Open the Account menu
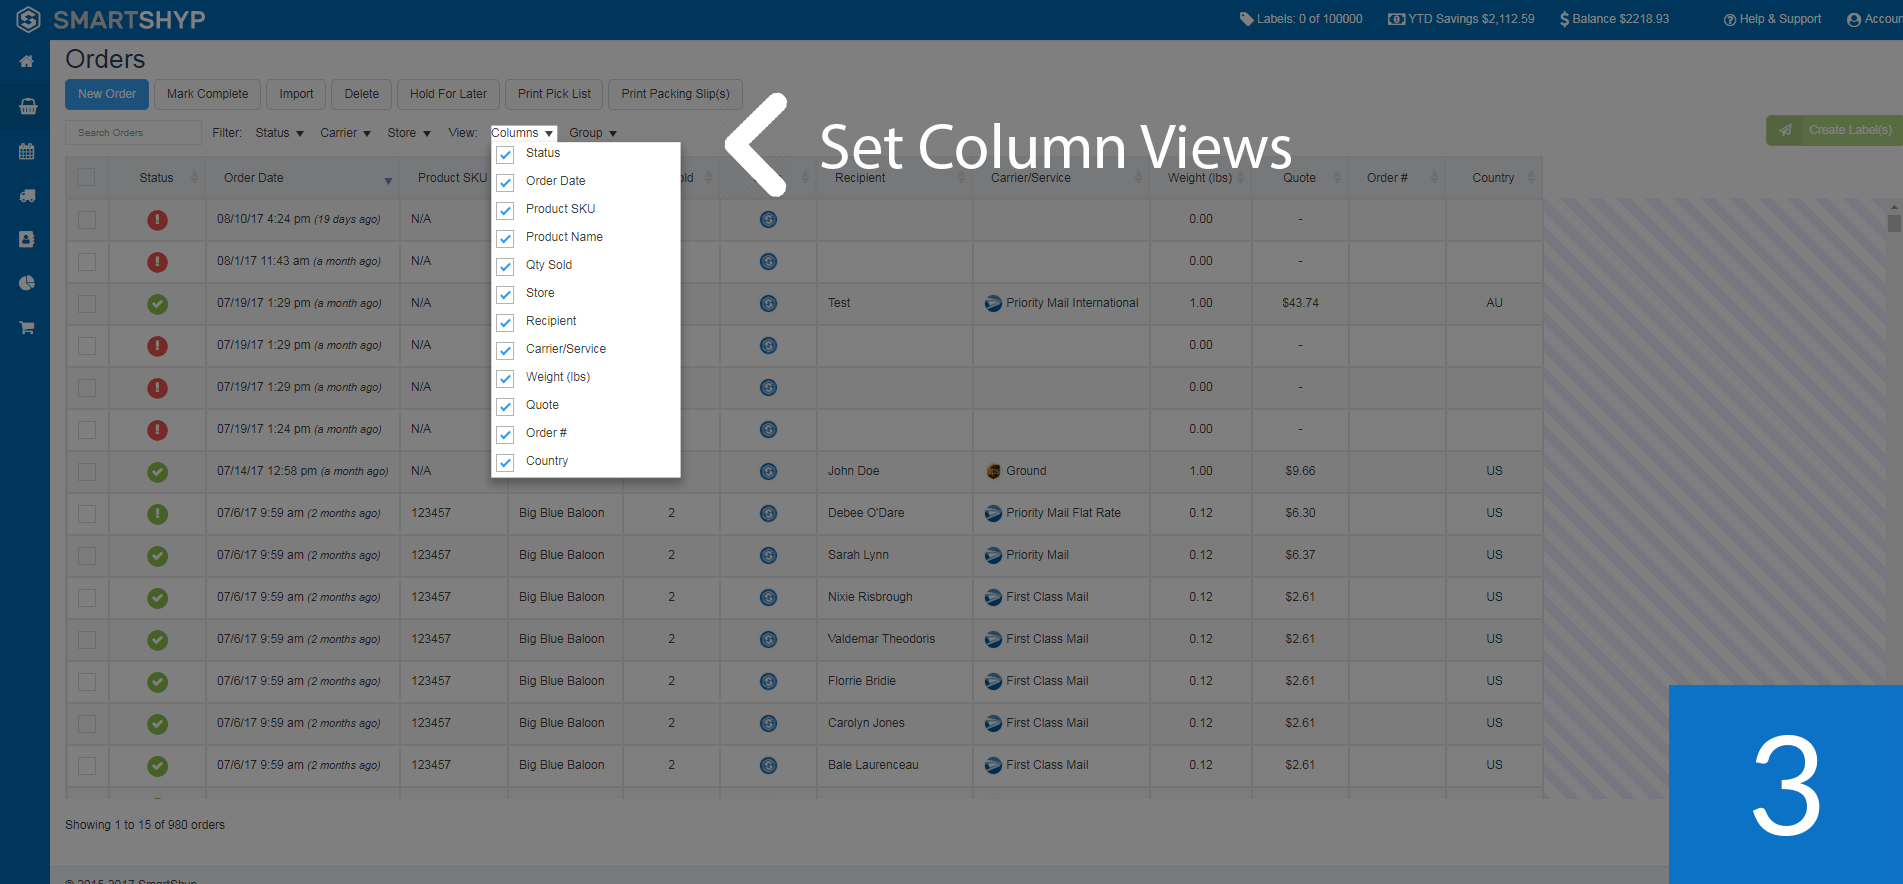The height and width of the screenshot is (884, 1903). point(1874,19)
